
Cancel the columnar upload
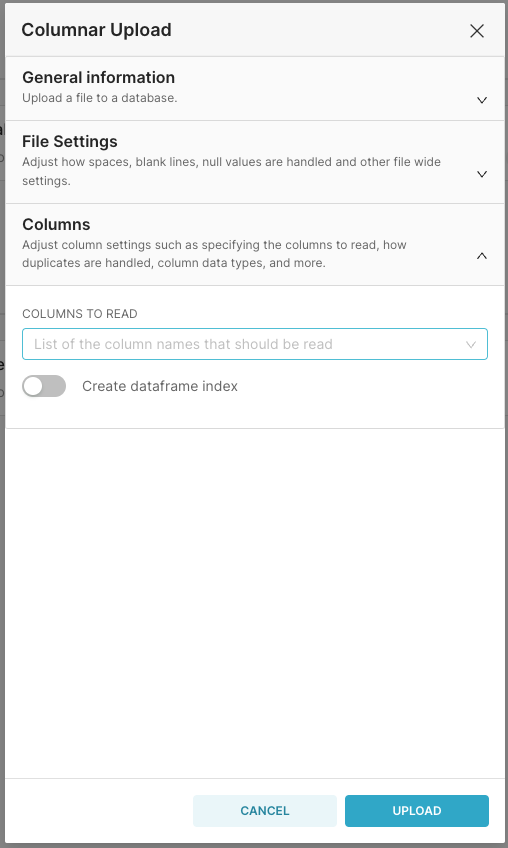pyautogui.click(x=265, y=811)
